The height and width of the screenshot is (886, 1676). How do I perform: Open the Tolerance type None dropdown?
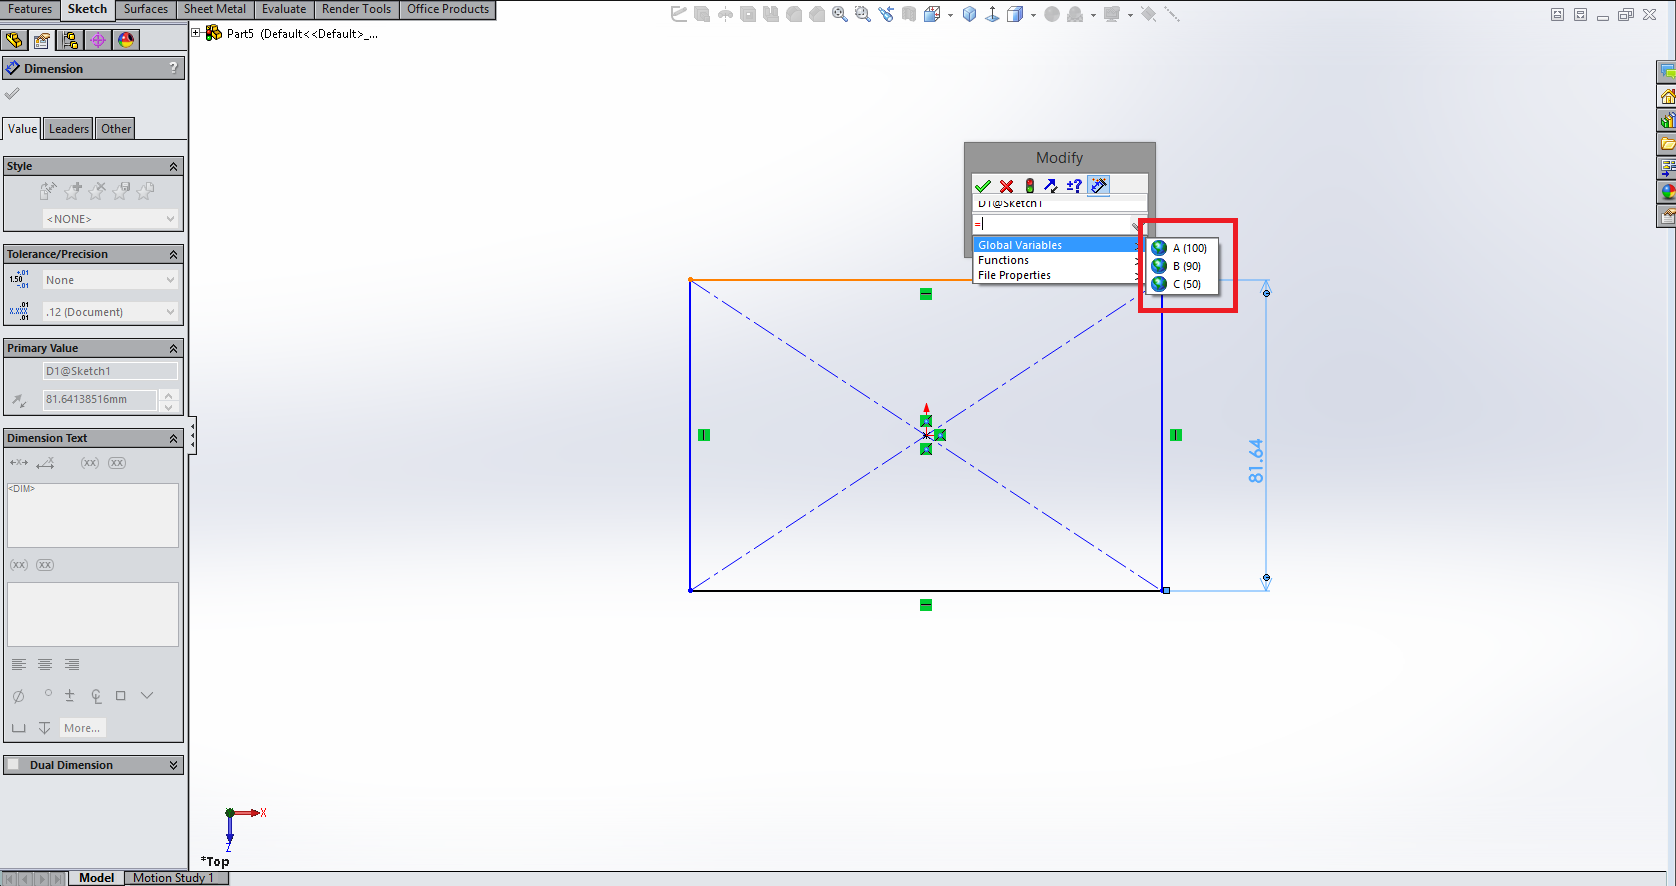point(110,280)
